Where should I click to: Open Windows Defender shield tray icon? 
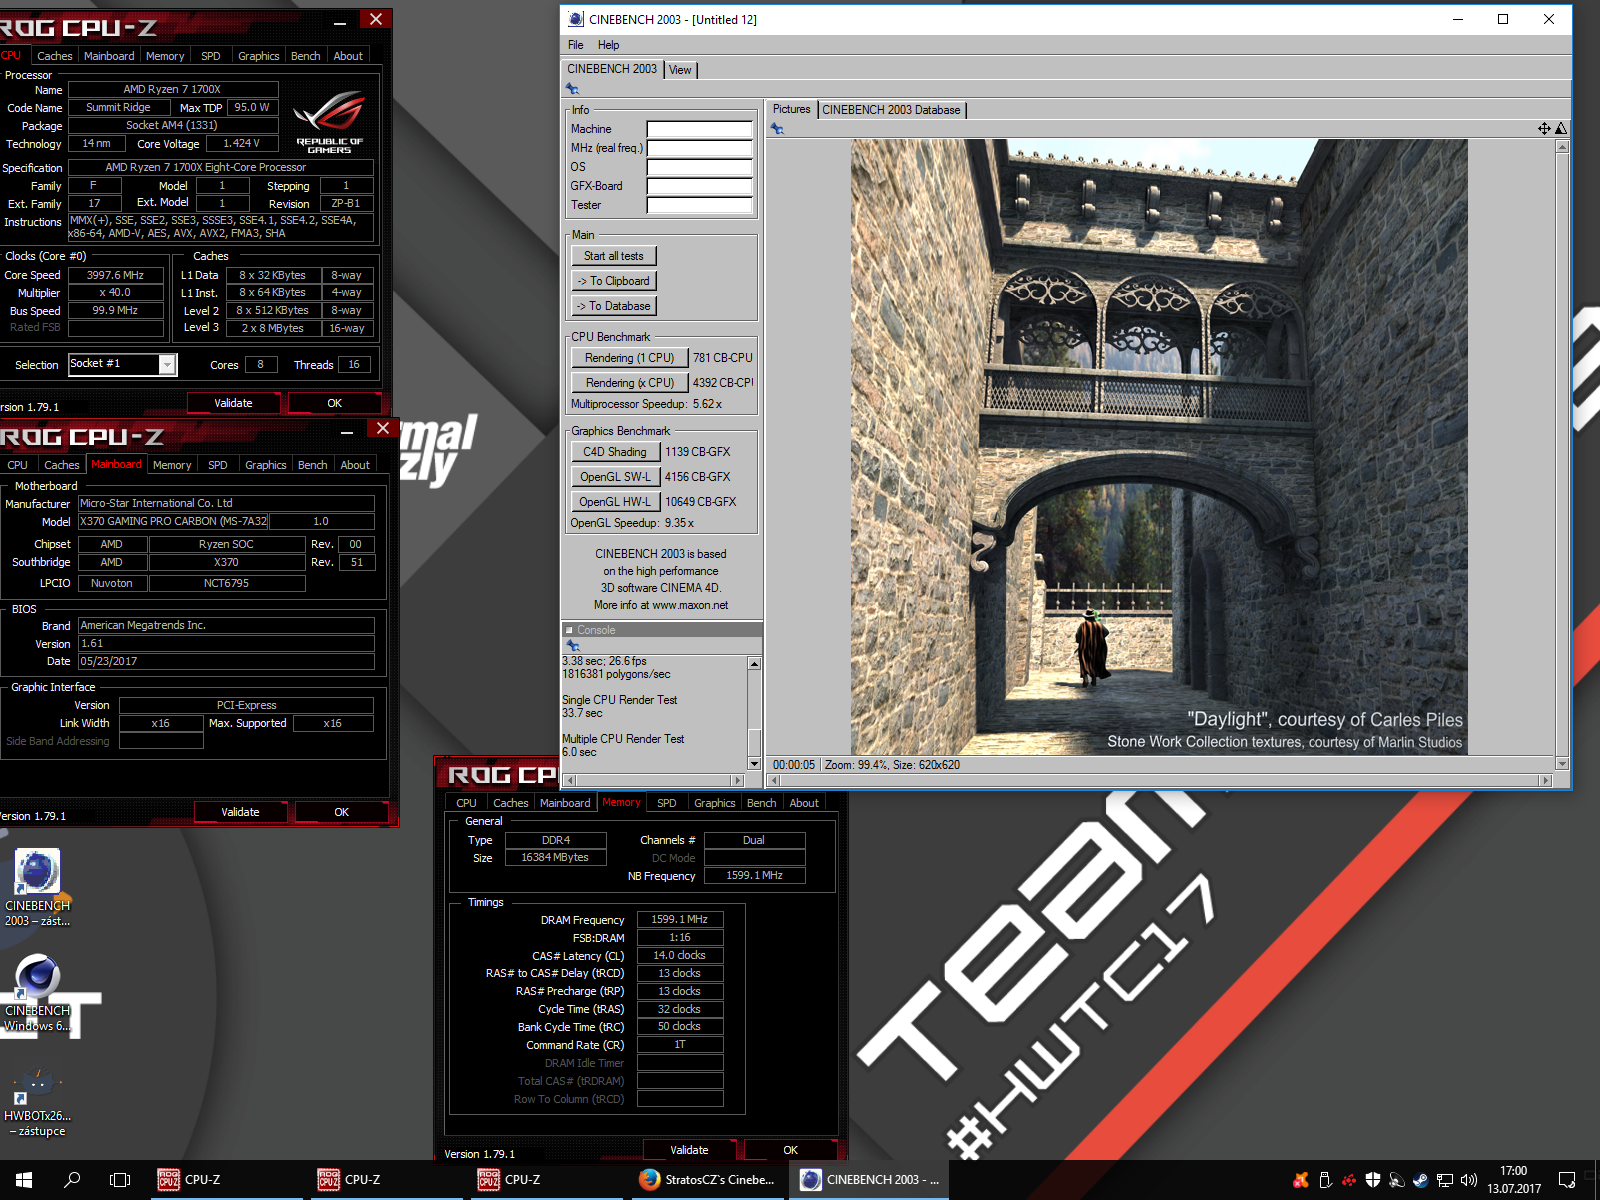point(1373,1180)
